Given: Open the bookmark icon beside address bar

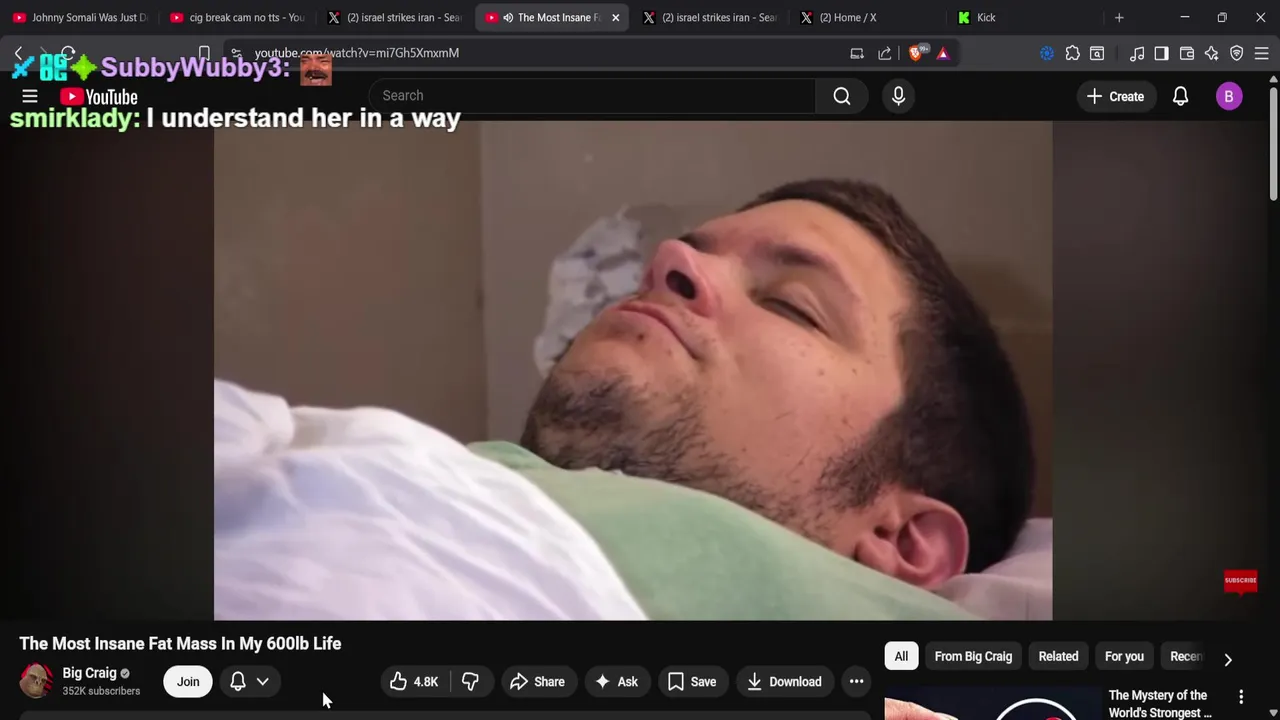Looking at the screenshot, I should [204, 53].
